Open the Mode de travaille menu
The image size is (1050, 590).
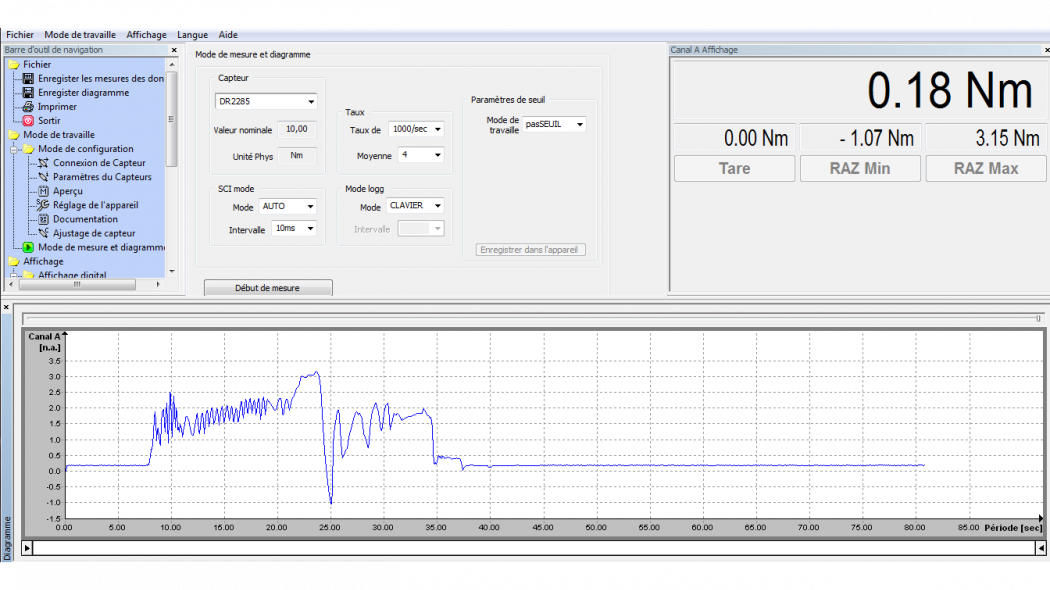click(x=80, y=35)
